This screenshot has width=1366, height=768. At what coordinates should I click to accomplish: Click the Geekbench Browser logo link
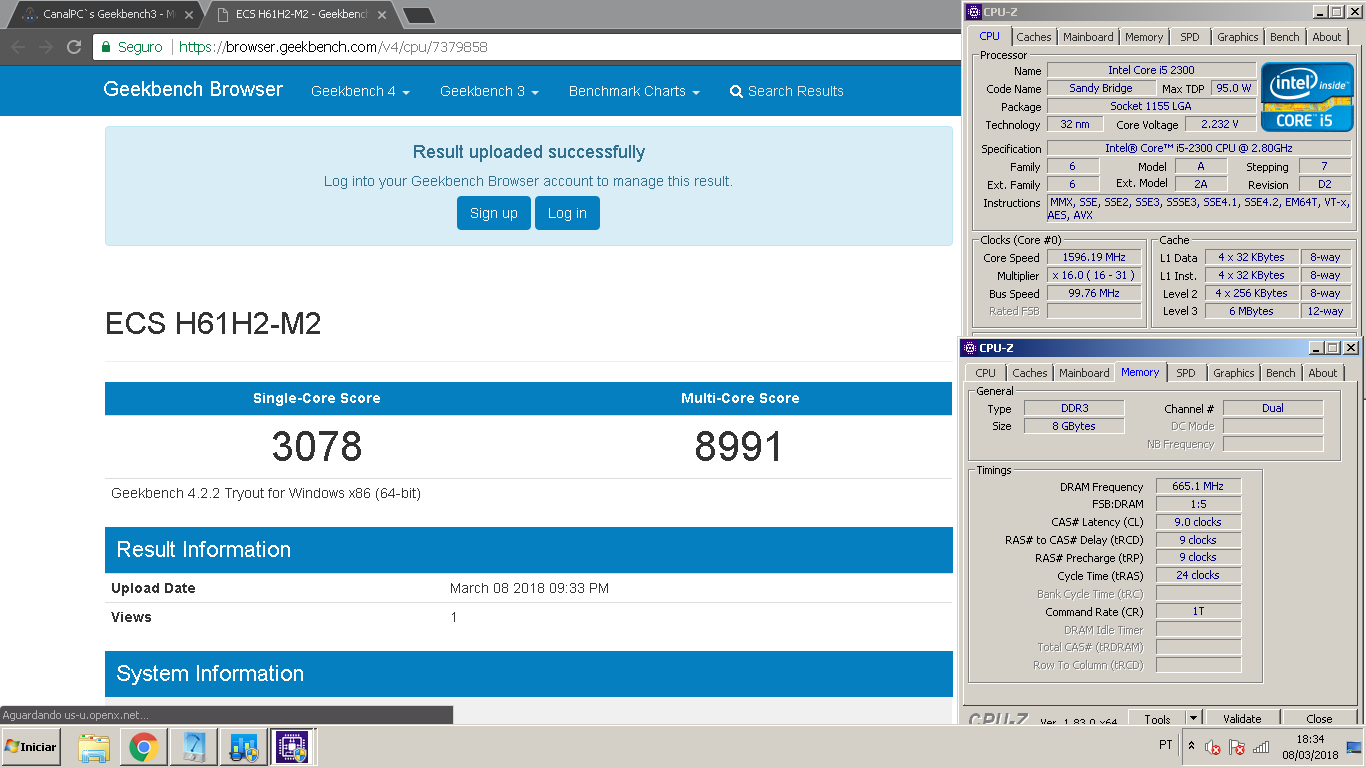(x=193, y=89)
